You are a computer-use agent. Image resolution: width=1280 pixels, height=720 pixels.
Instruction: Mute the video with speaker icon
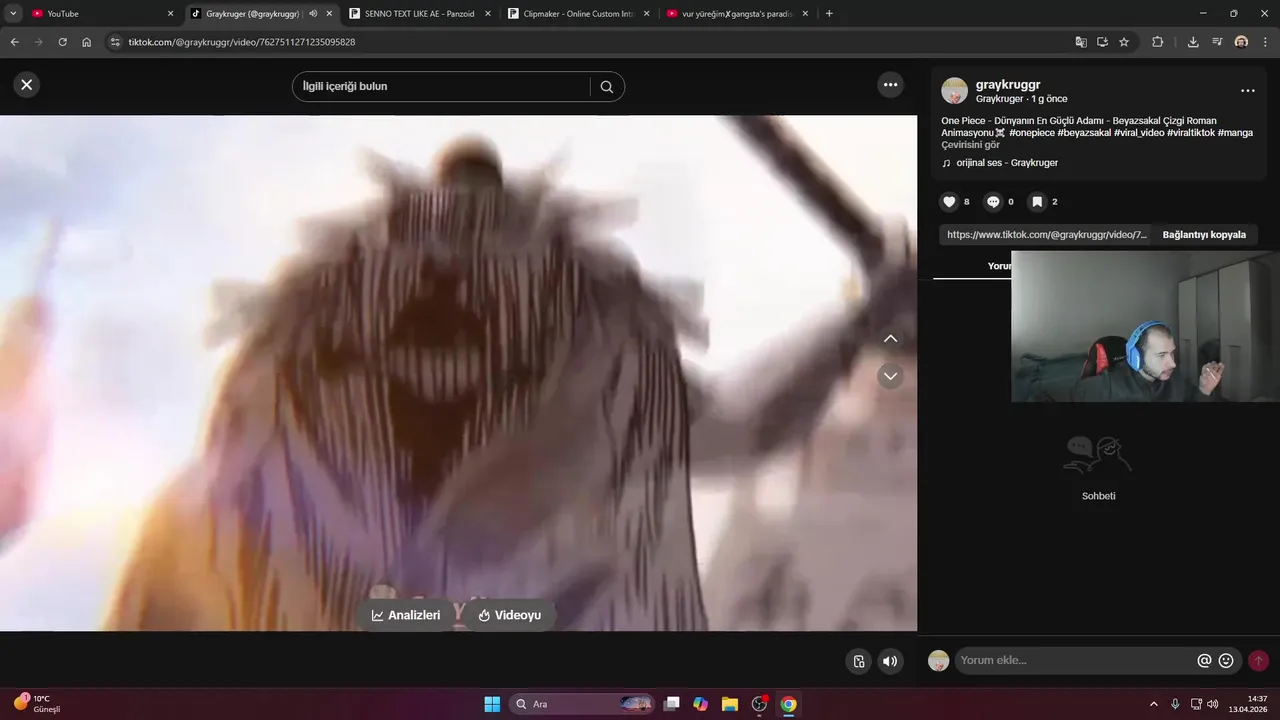click(889, 661)
